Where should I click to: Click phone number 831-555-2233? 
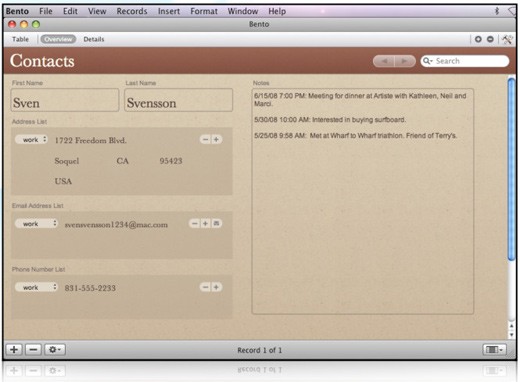click(x=90, y=288)
